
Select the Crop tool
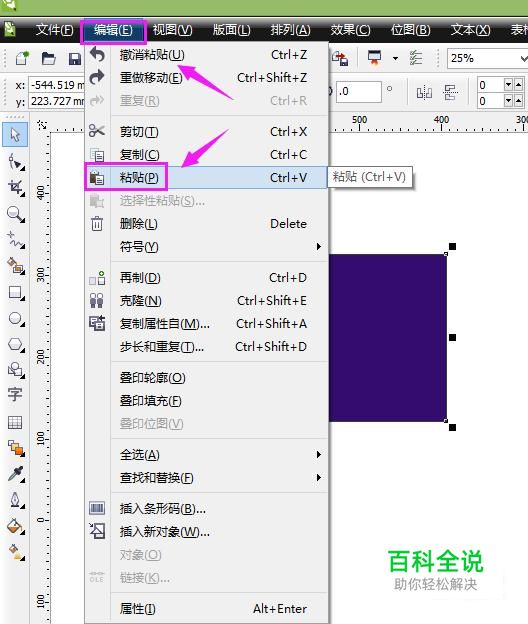pyautogui.click(x=16, y=187)
